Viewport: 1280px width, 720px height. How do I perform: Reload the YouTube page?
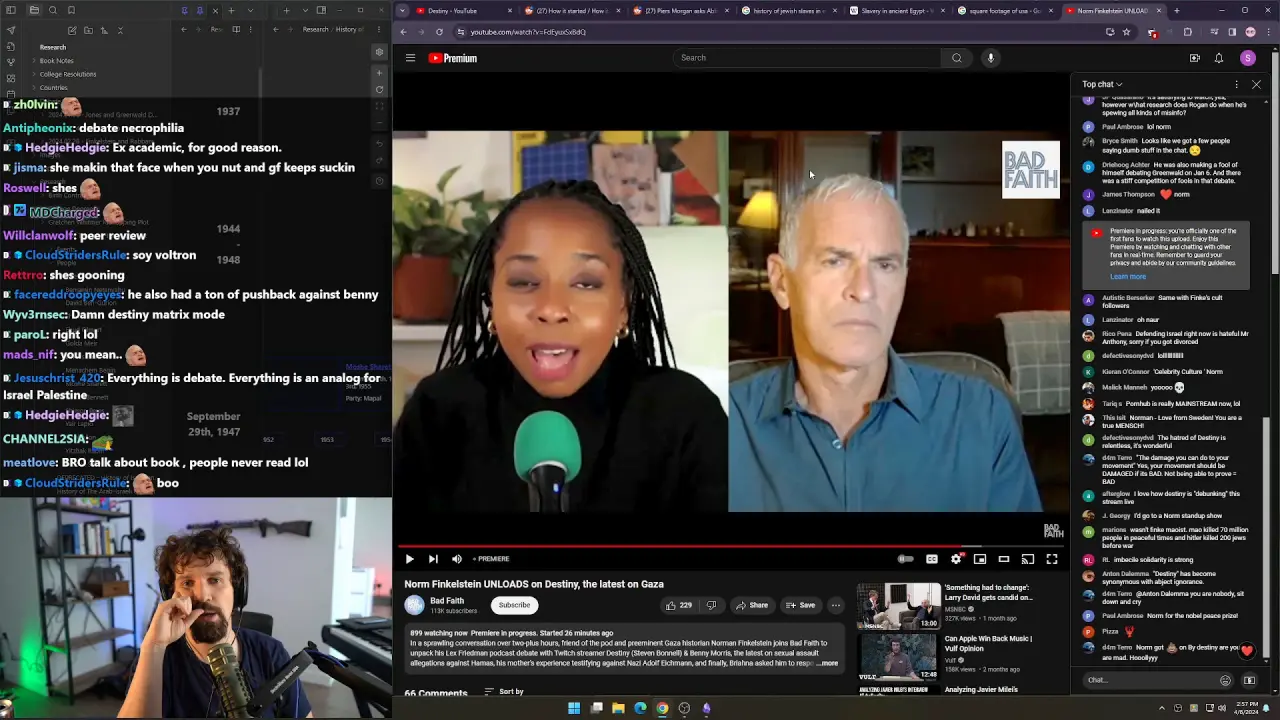[x=439, y=32]
